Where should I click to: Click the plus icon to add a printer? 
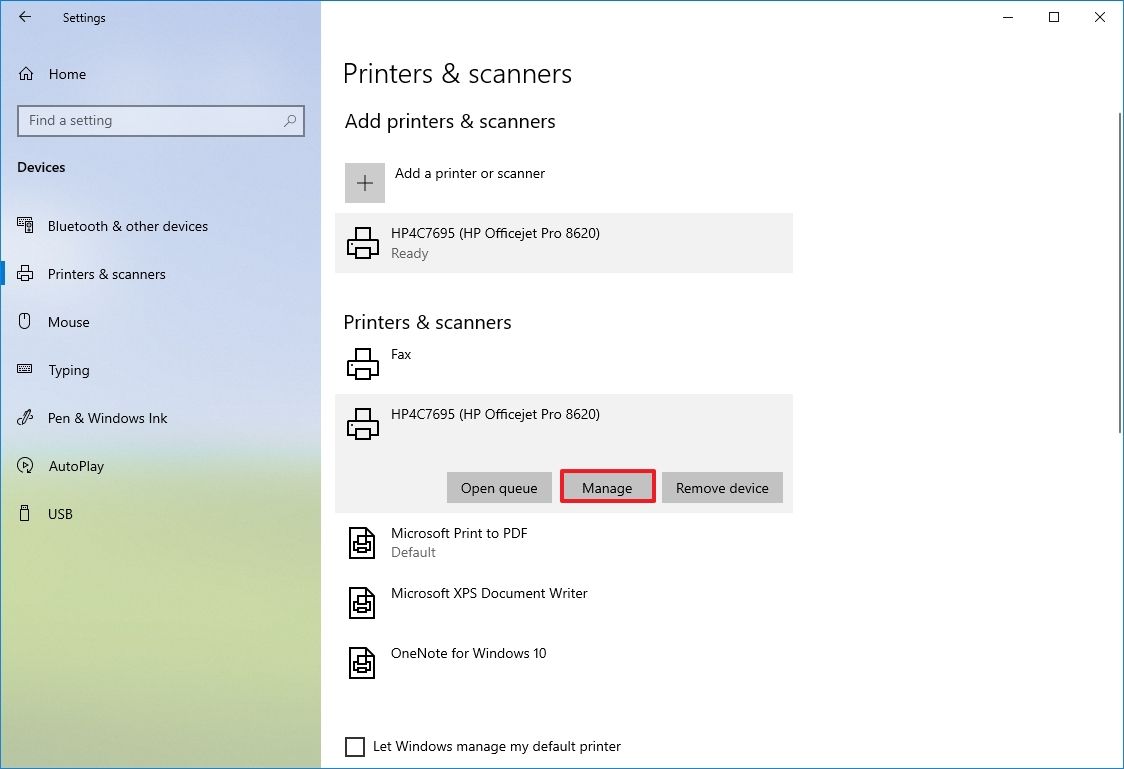[364, 183]
